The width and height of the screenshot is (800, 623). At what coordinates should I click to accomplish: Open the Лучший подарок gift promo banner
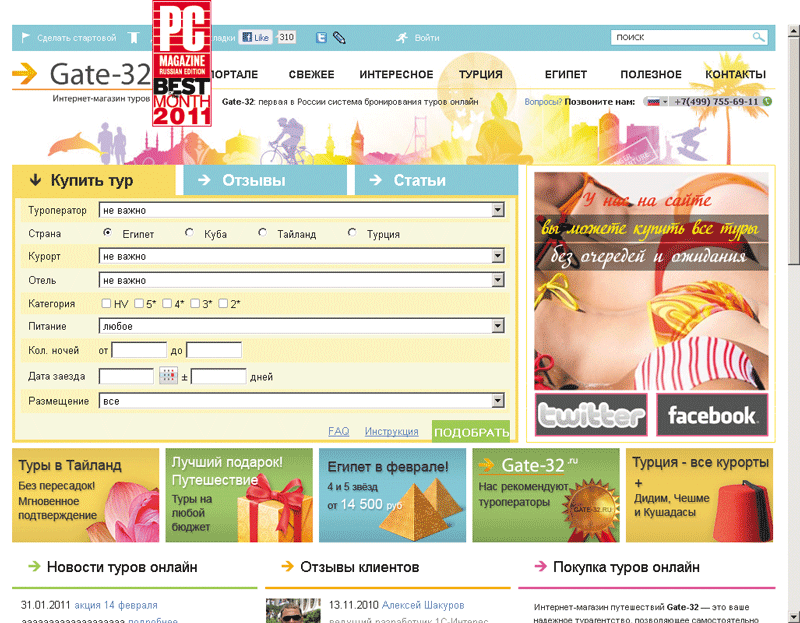(239, 495)
